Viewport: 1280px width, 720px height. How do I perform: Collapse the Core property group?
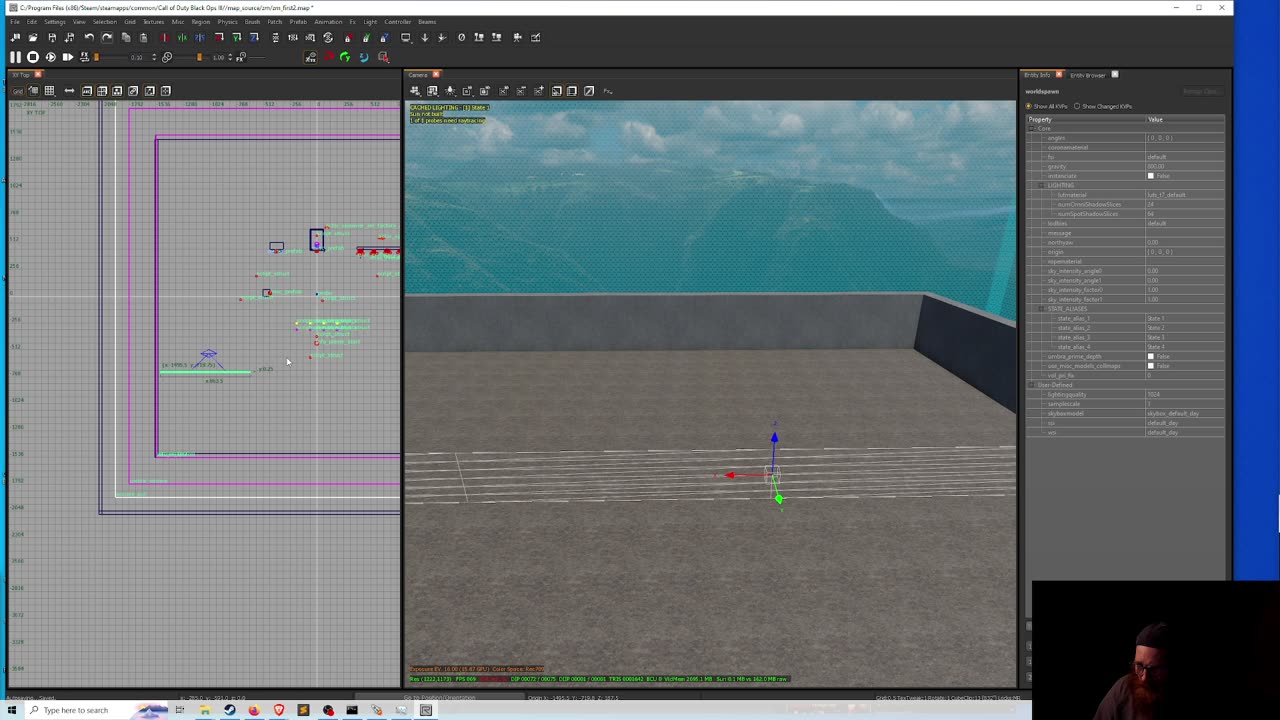(1031, 128)
